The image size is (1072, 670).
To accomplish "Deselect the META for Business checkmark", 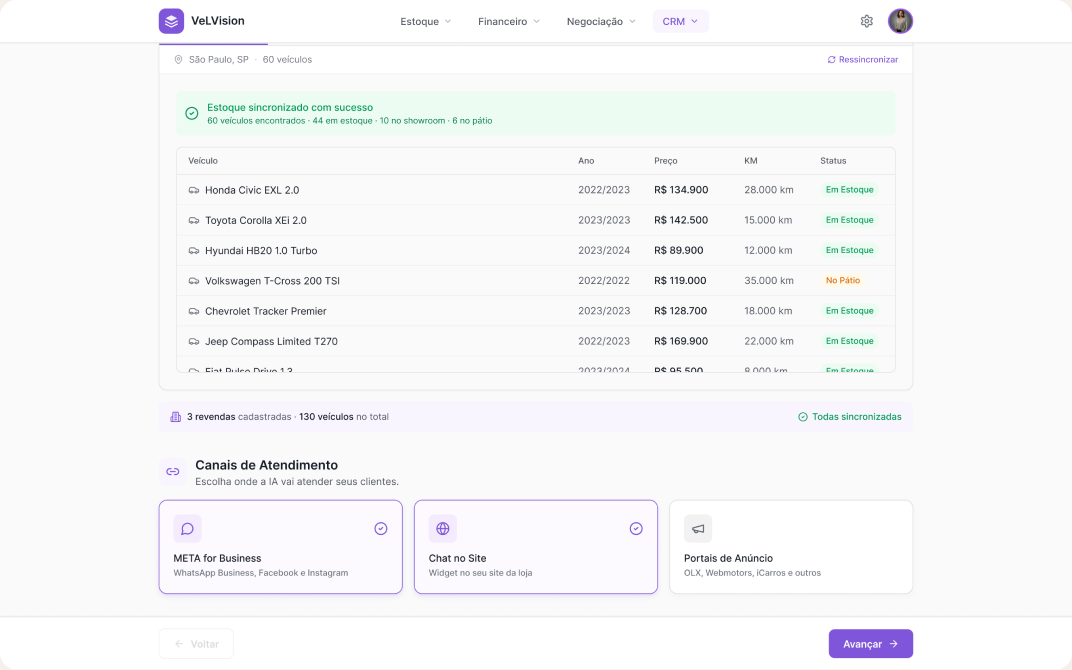I will tap(381, 528).
